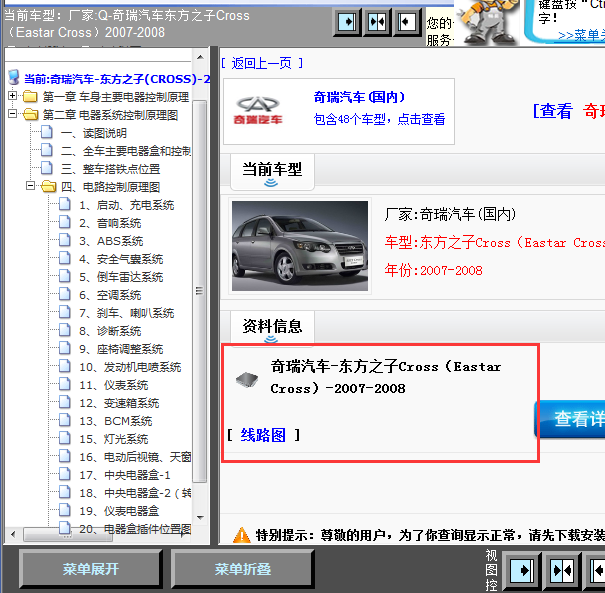Click the >>菜单 link at top right
Image resolution: width=605 pixels, height=593 pixels.
pos(581,35)
